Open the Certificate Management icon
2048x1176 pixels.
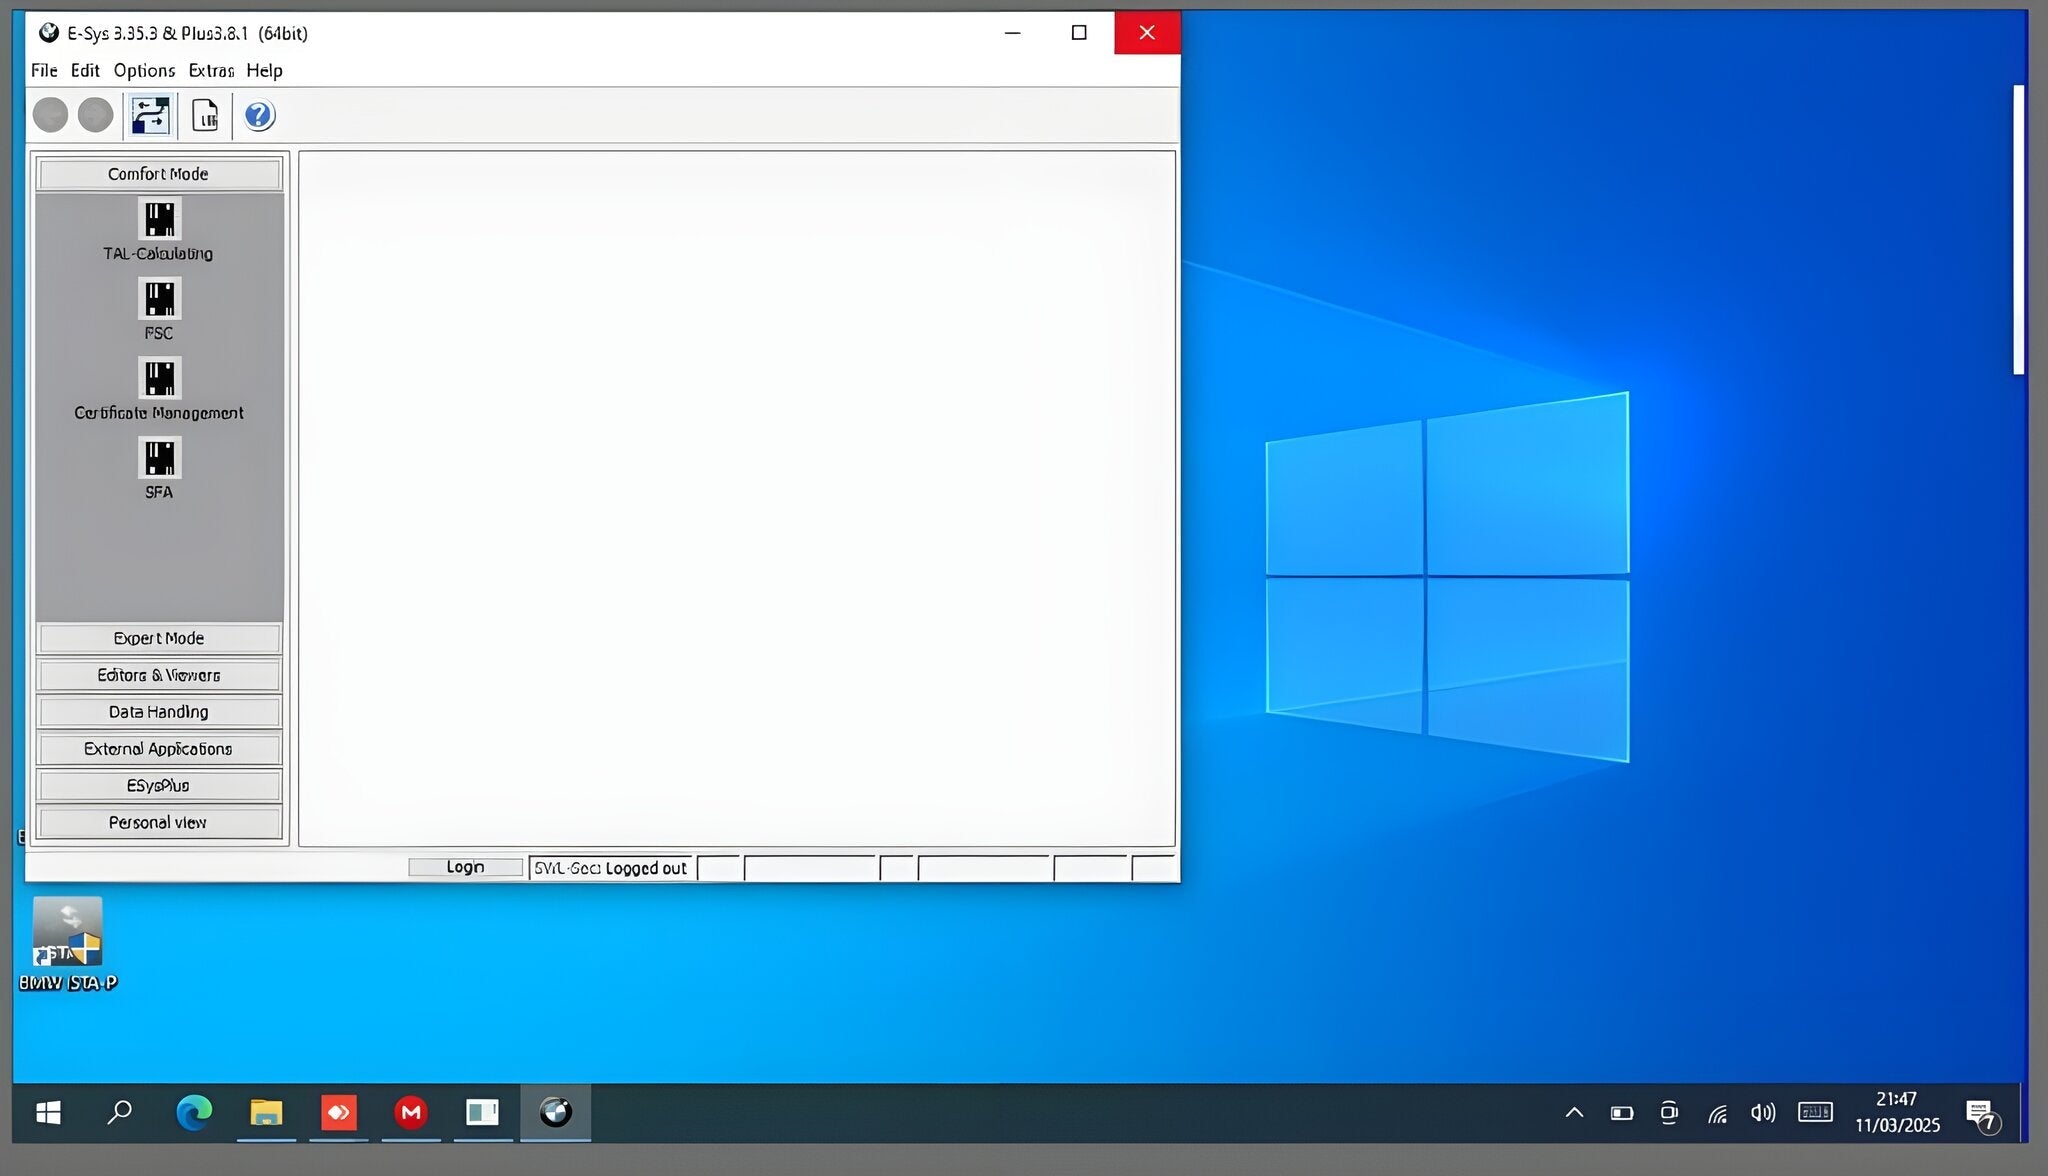(159, 379)
